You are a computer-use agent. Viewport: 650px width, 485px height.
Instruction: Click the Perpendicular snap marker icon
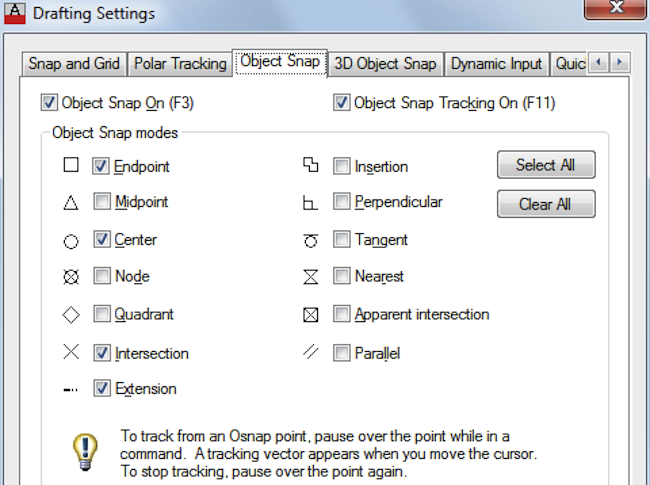310,203
